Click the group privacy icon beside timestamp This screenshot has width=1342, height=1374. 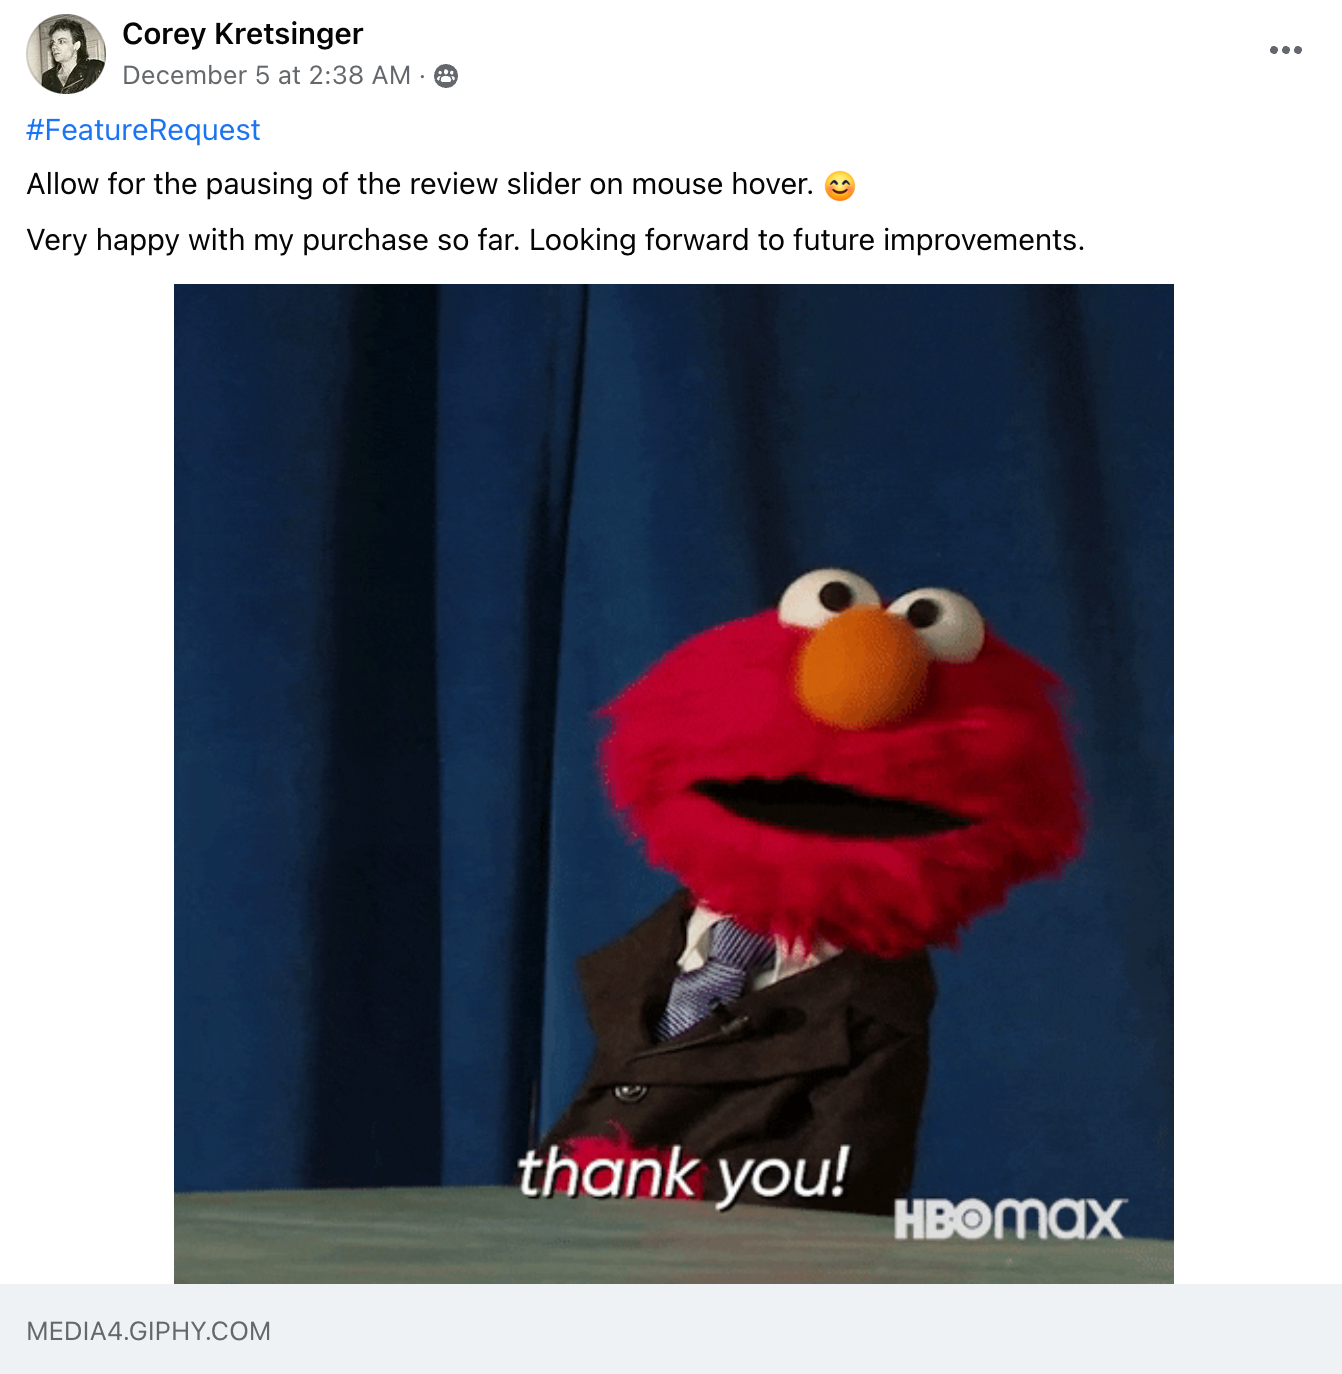click(446, 76)
